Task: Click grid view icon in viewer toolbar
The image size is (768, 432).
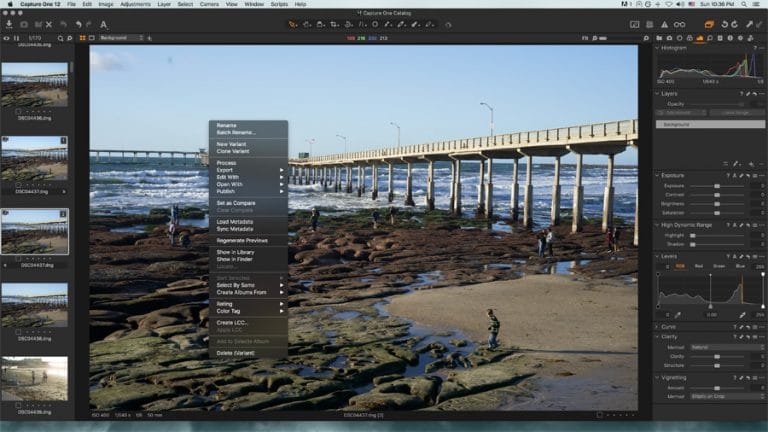Action: click(82, 38)
